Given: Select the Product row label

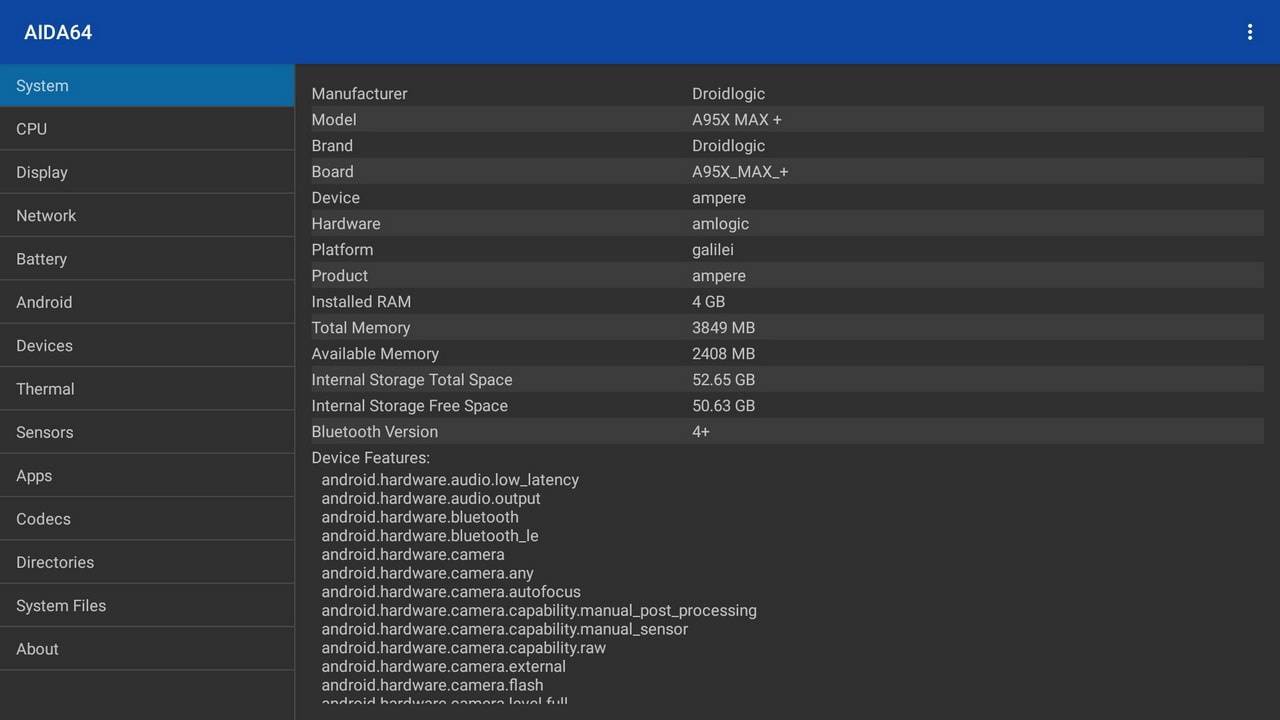Looking at the screenshot, I should 339,276.
